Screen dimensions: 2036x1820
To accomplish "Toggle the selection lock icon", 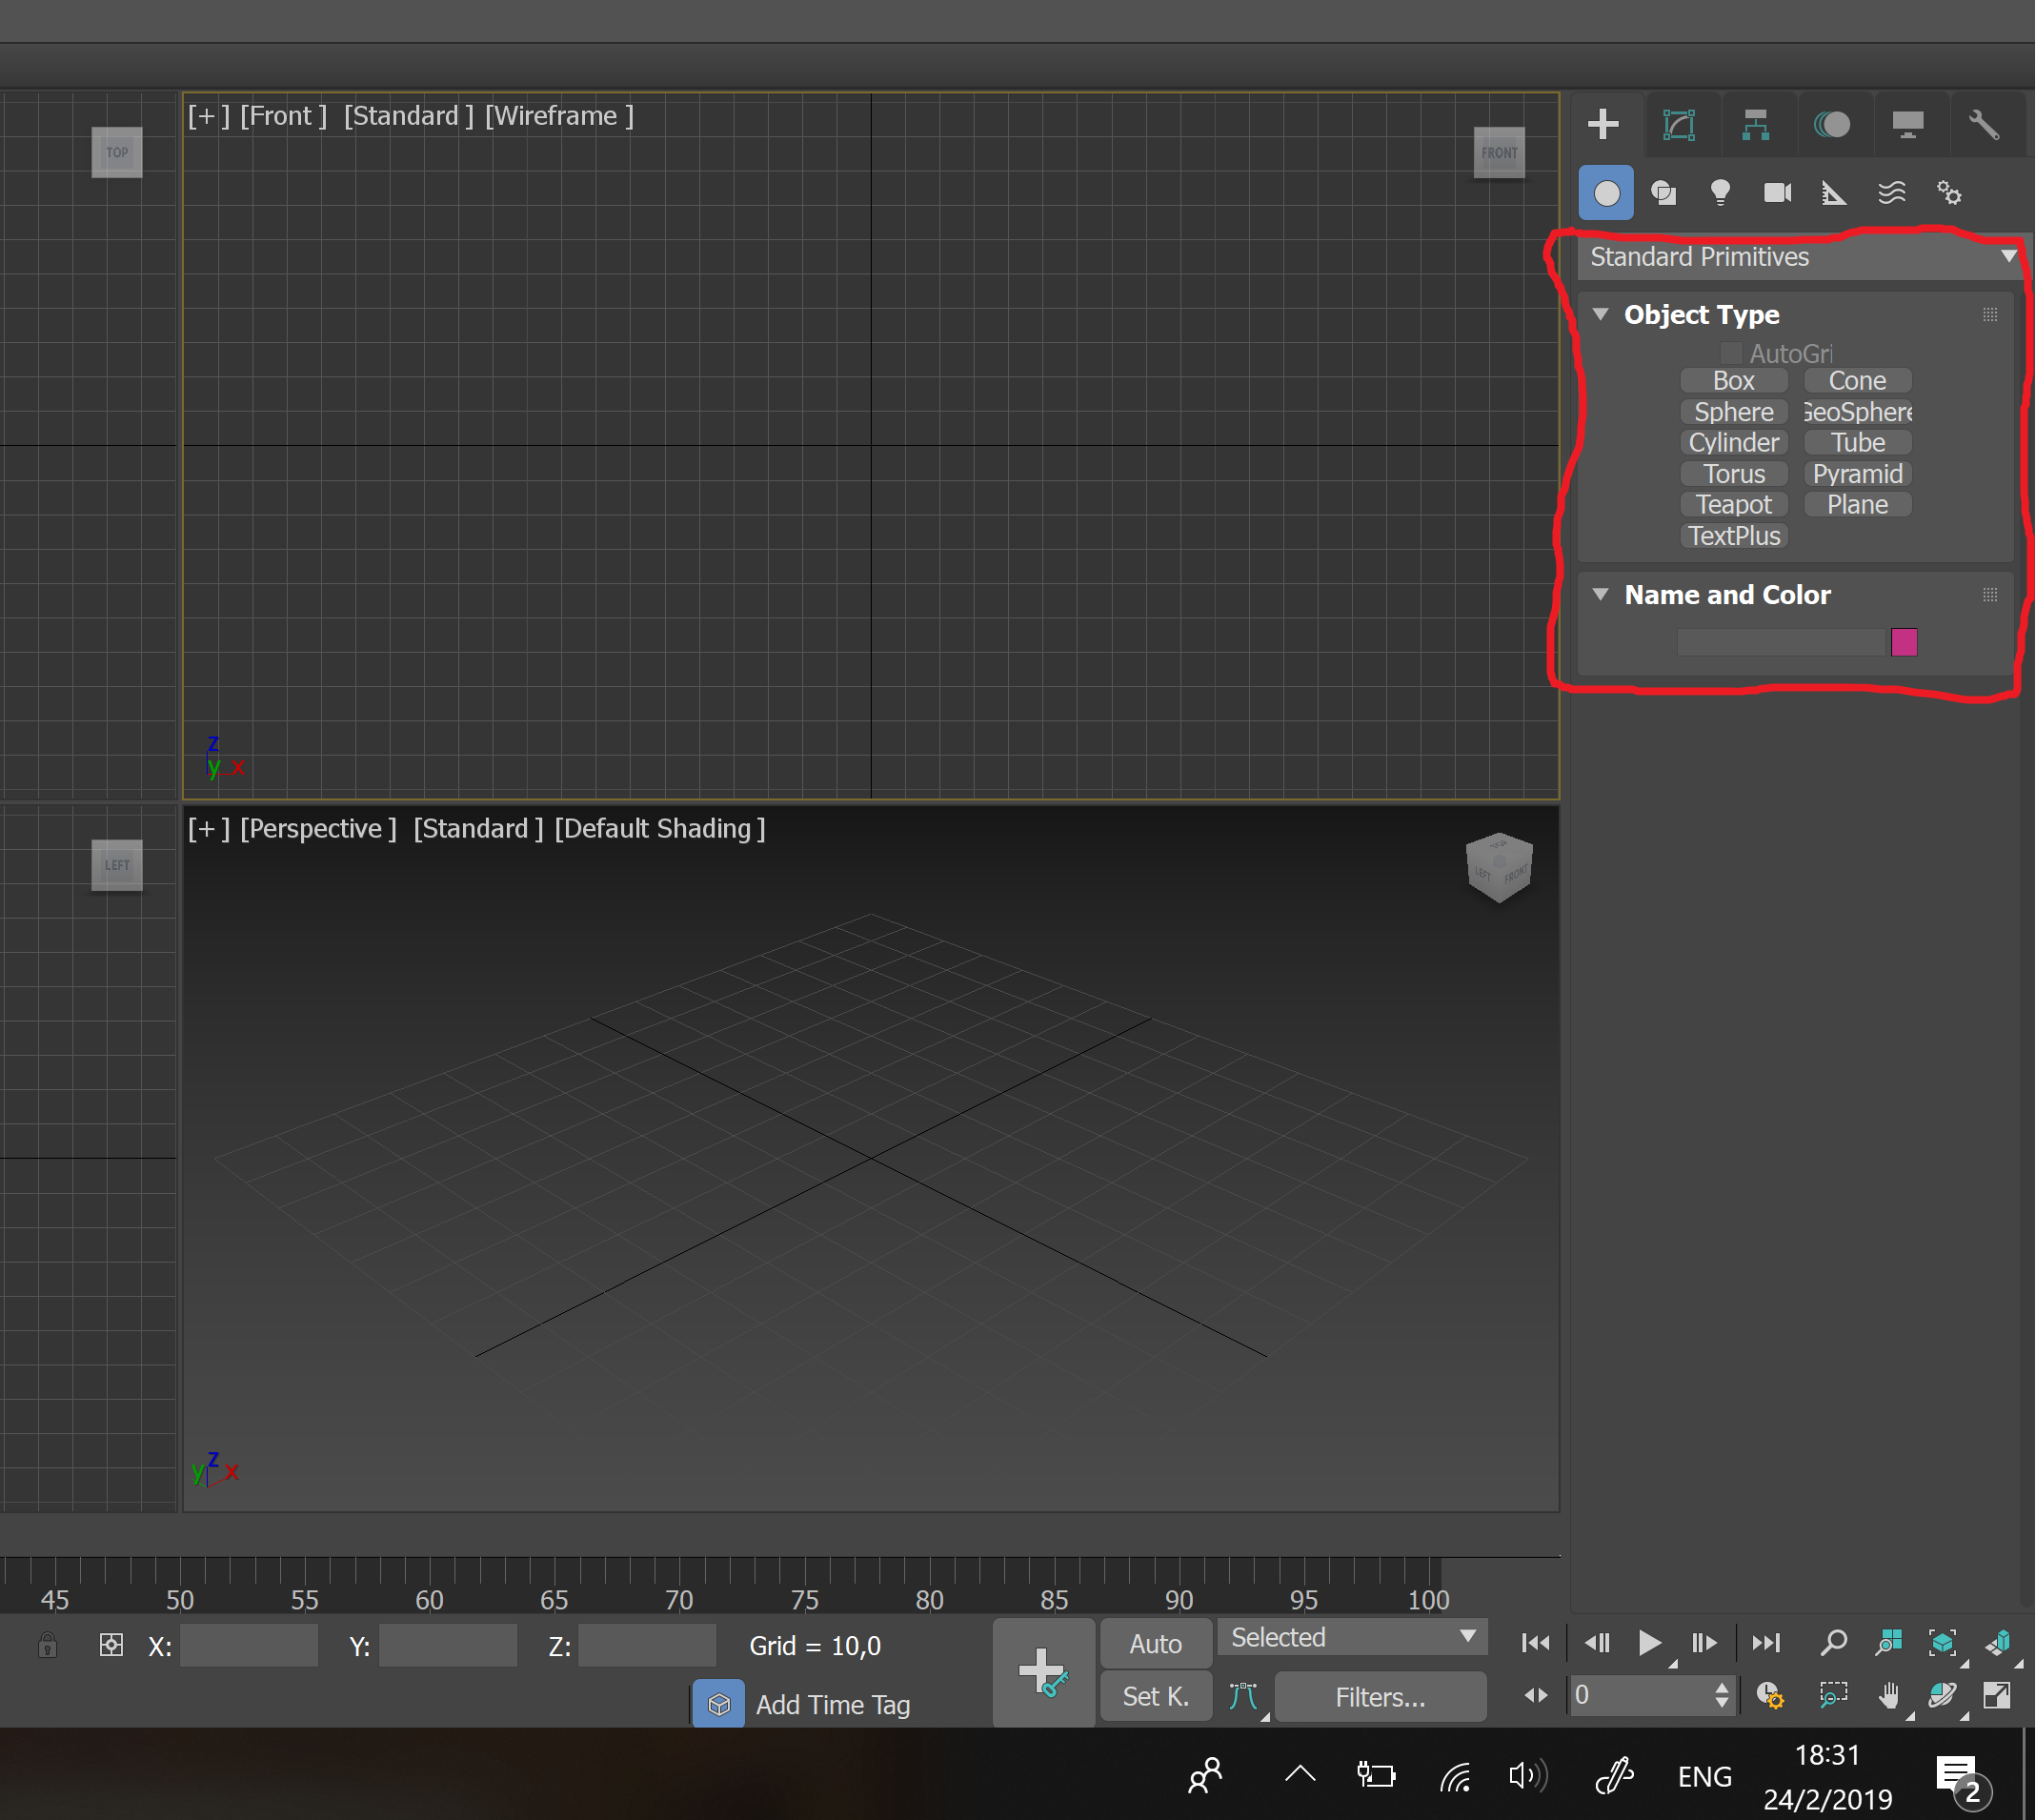I will [x=47, y=1646].
